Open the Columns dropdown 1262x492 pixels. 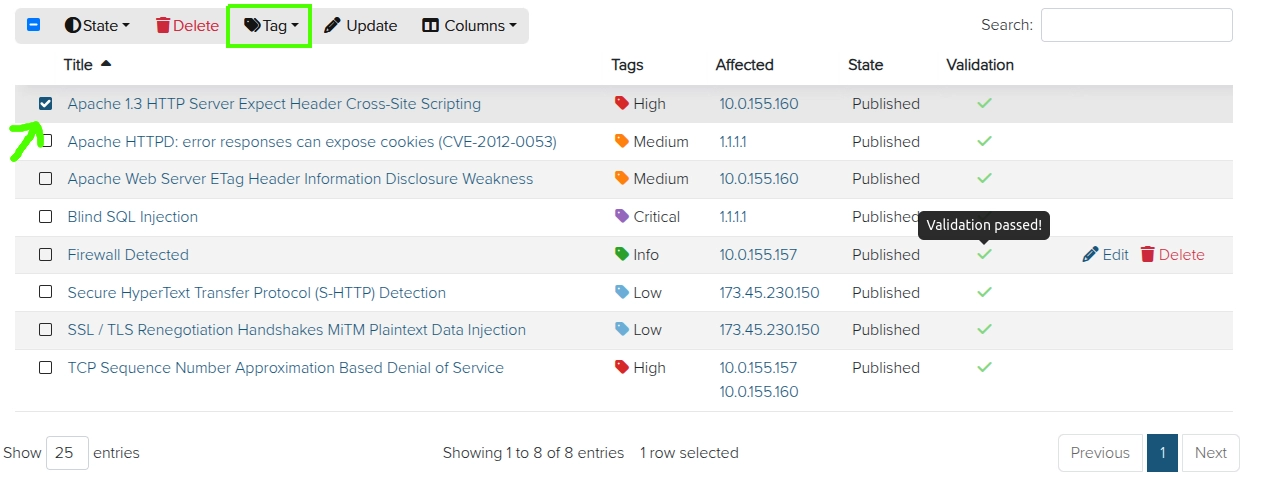[x=469, y=26]
